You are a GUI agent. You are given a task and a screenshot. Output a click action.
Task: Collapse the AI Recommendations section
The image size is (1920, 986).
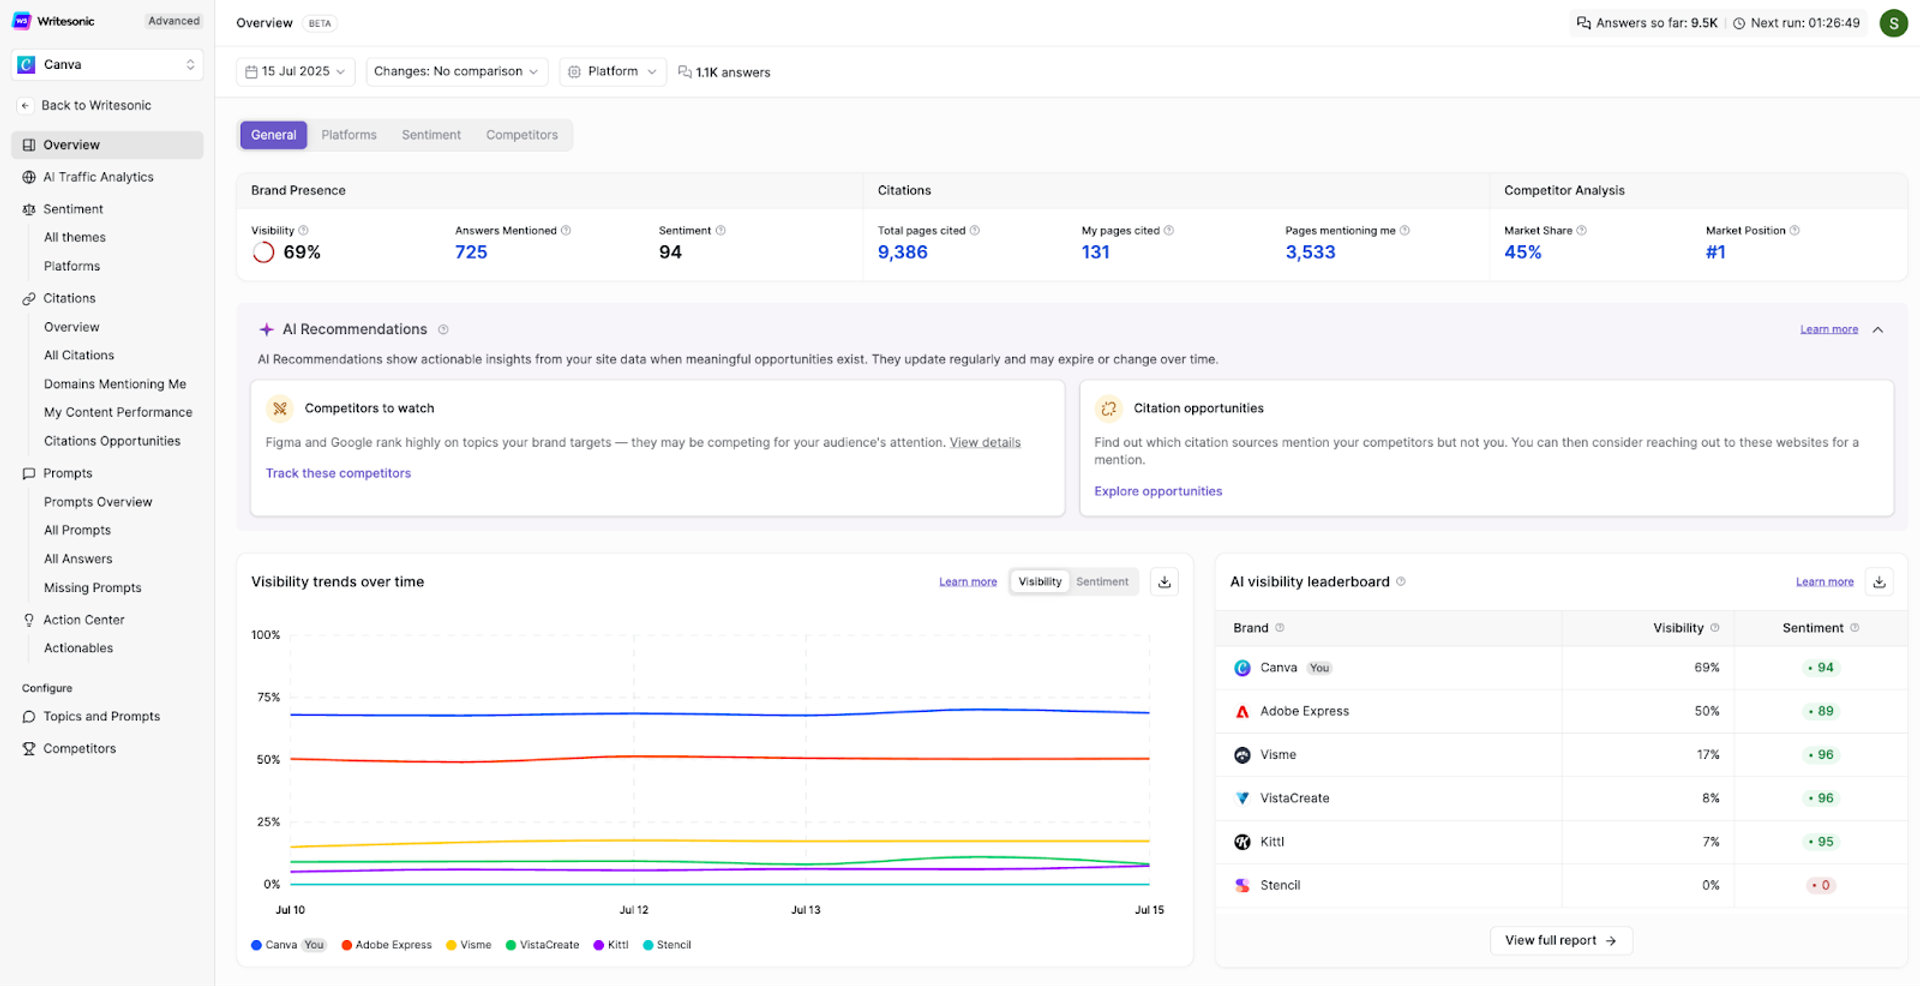(1878, 330)
